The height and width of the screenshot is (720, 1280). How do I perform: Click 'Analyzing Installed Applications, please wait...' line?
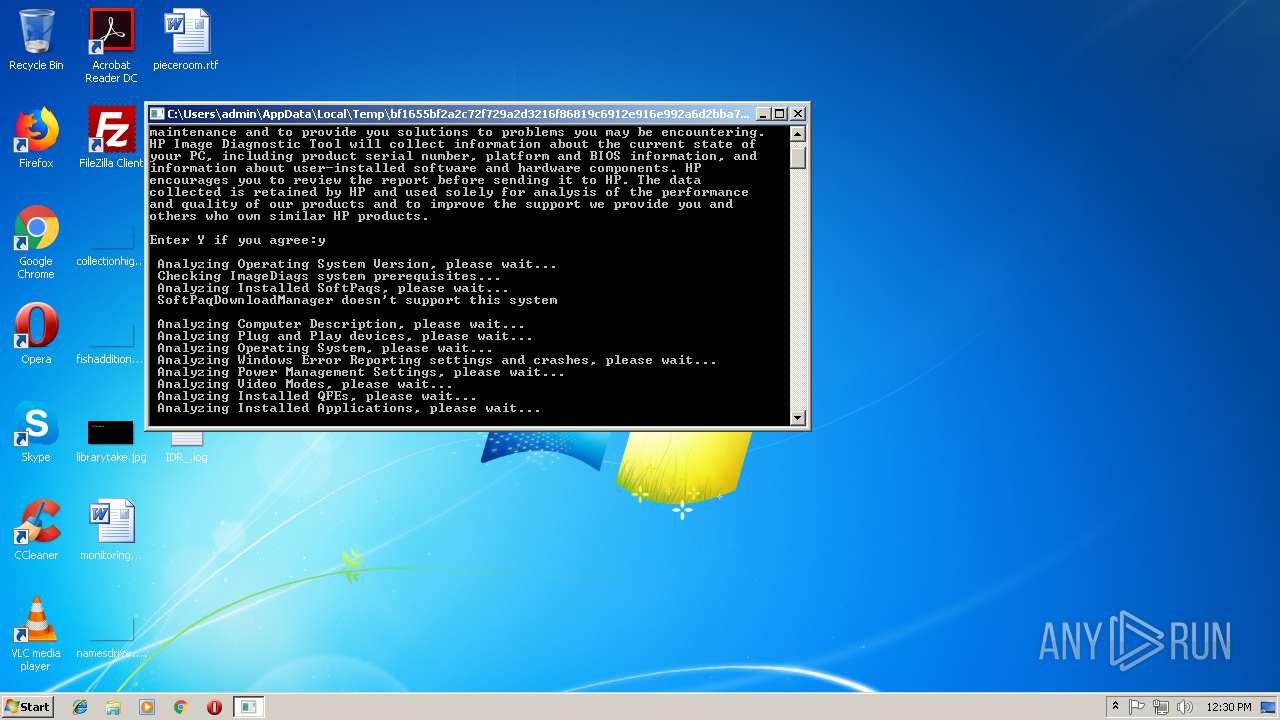[x=349, y=408]
